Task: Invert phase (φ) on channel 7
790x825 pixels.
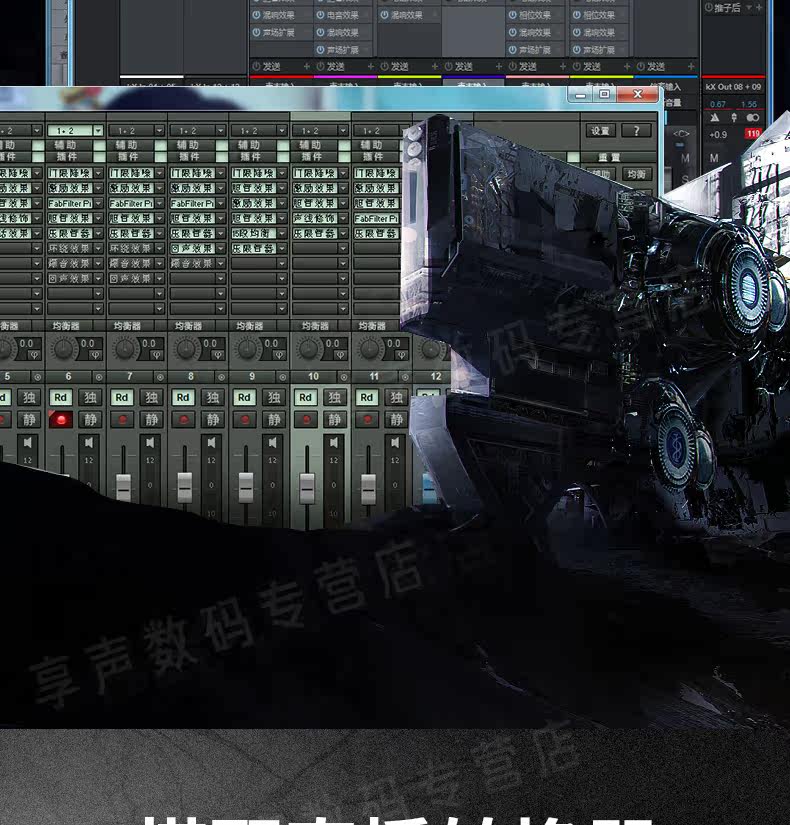Action: pos(157,355)
